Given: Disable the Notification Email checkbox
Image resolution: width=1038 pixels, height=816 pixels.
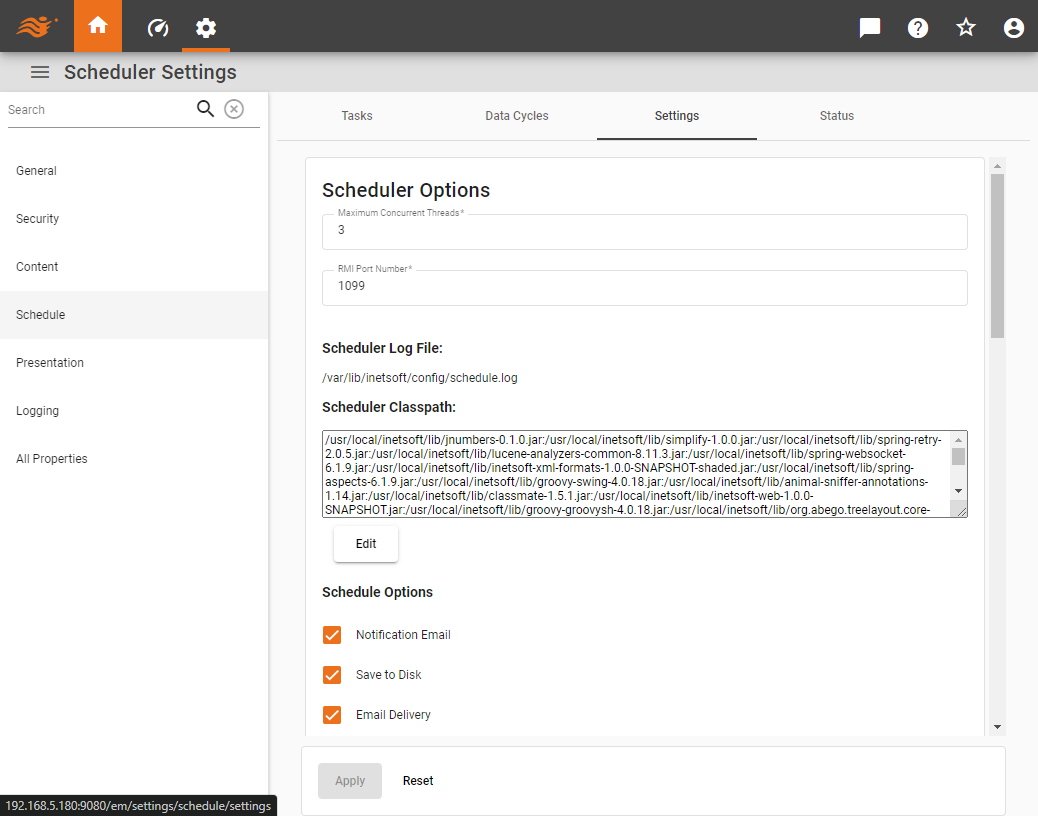Looking at the screenshot, I should (x=331, y=634).
